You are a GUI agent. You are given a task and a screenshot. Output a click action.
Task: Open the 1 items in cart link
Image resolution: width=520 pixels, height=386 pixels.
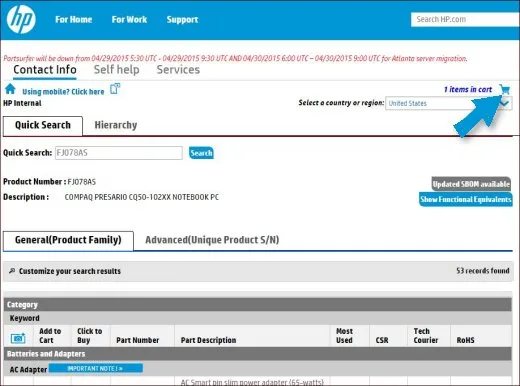pyautogui.click(x=468, y=89)
